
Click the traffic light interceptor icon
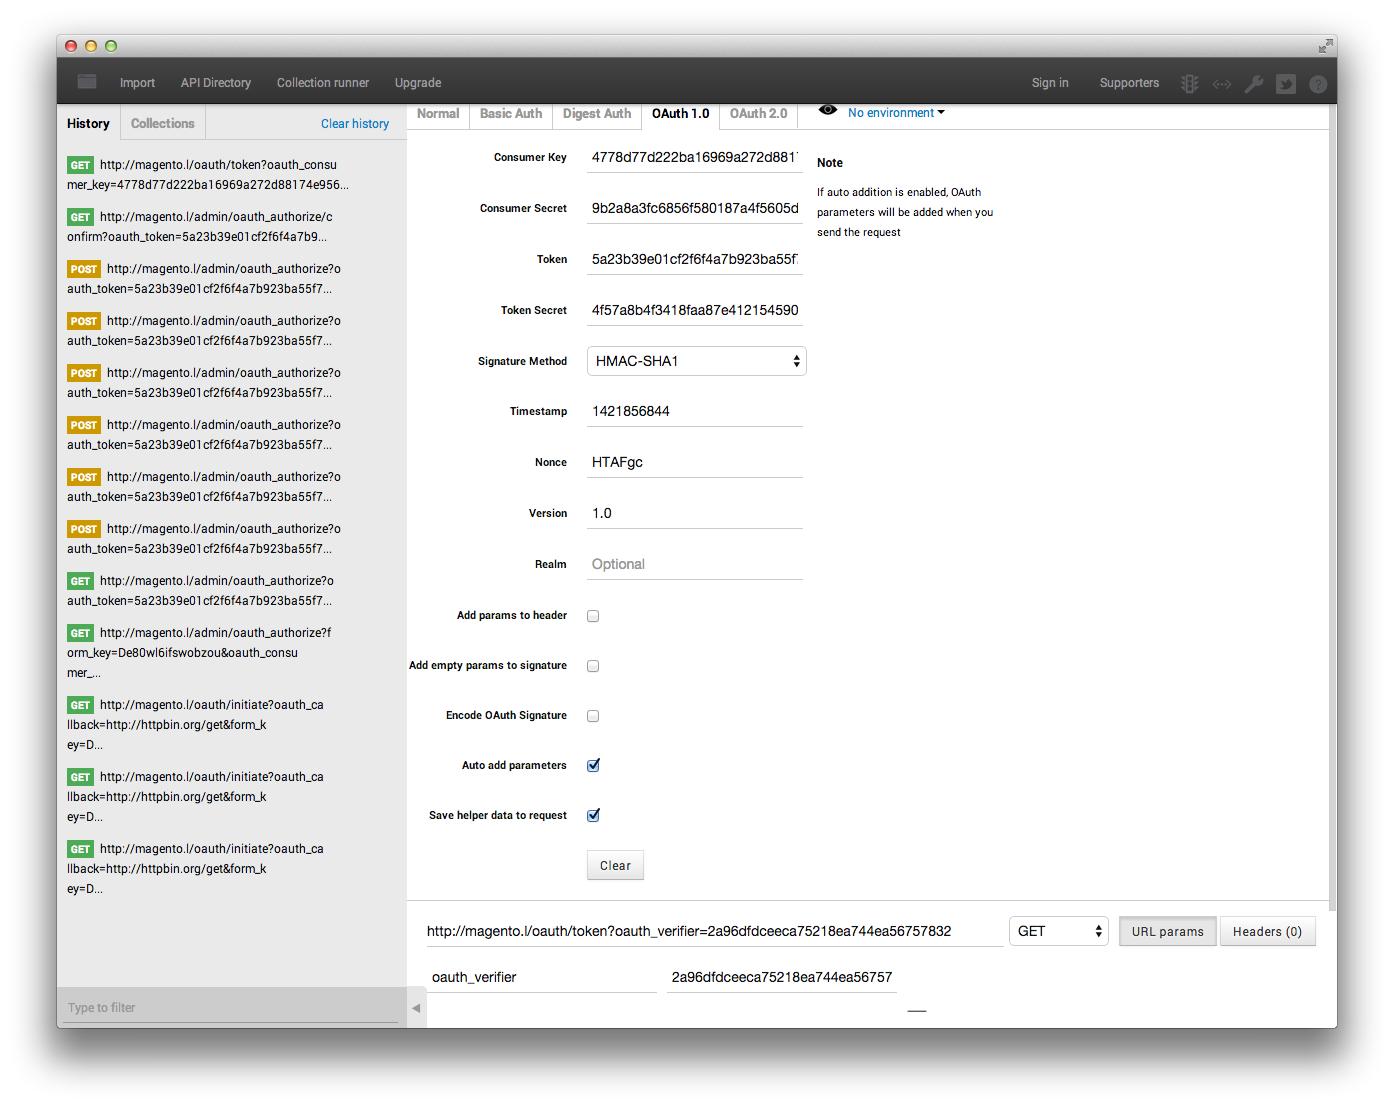click(x=1188, y=84)
